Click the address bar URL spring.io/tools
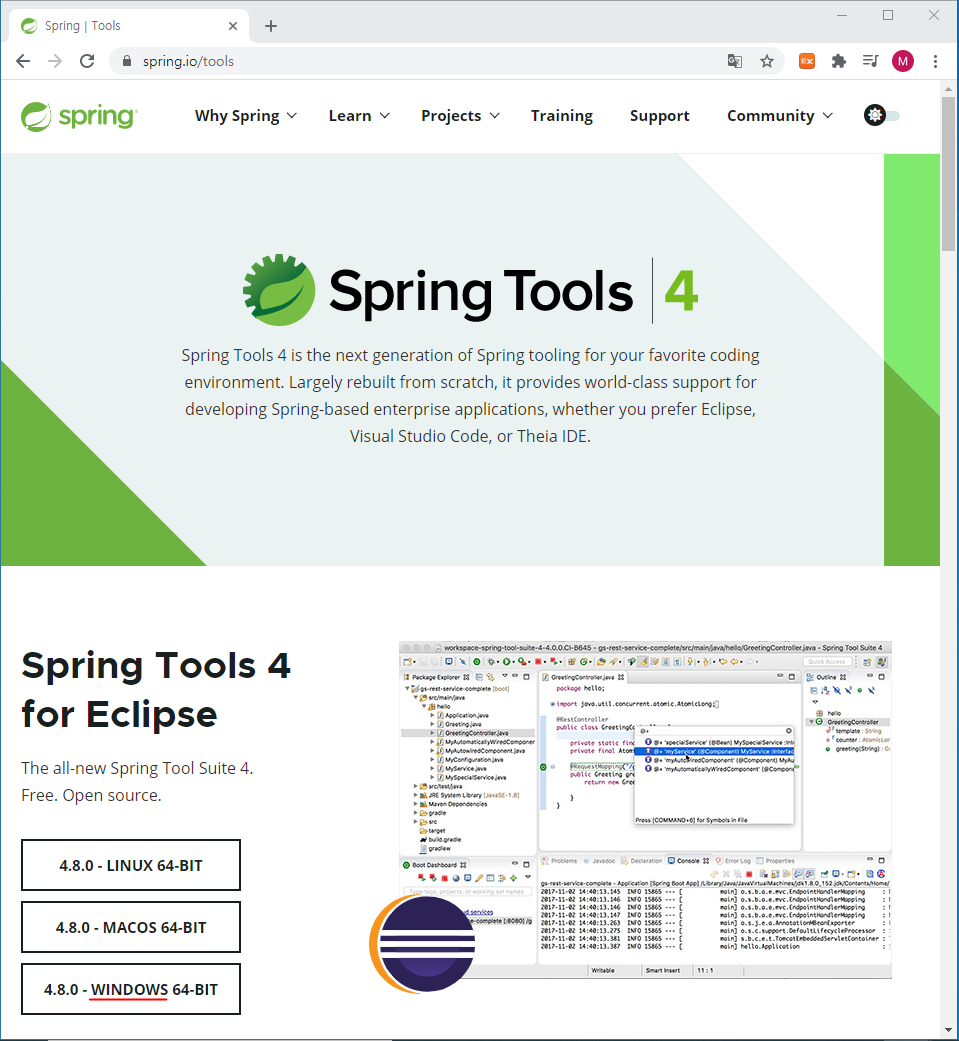 (188, 61)
